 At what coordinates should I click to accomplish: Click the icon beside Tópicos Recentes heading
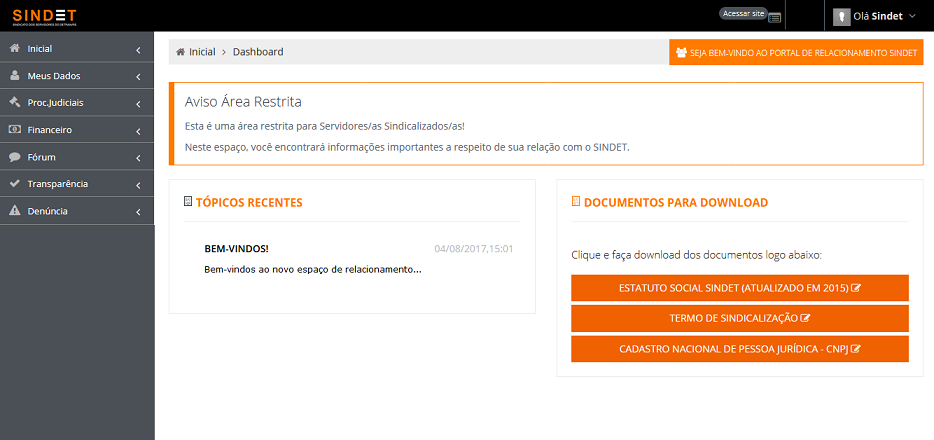(x=188, y=201)
